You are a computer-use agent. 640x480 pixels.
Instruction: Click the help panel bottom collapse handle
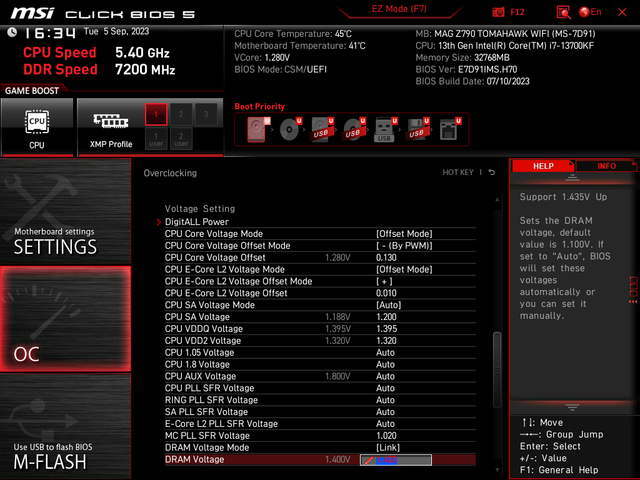tap(572, 407)
